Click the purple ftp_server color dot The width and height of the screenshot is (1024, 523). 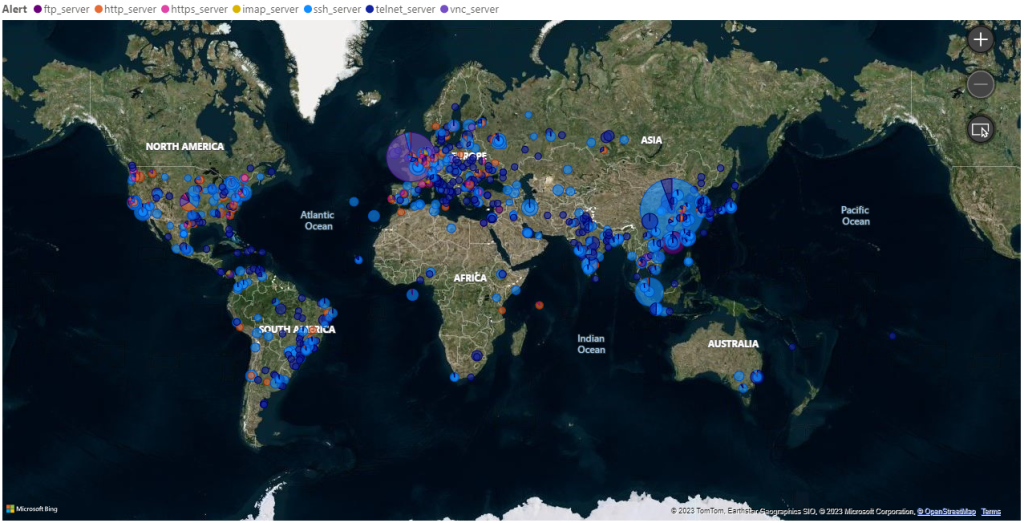coord(38,9)
